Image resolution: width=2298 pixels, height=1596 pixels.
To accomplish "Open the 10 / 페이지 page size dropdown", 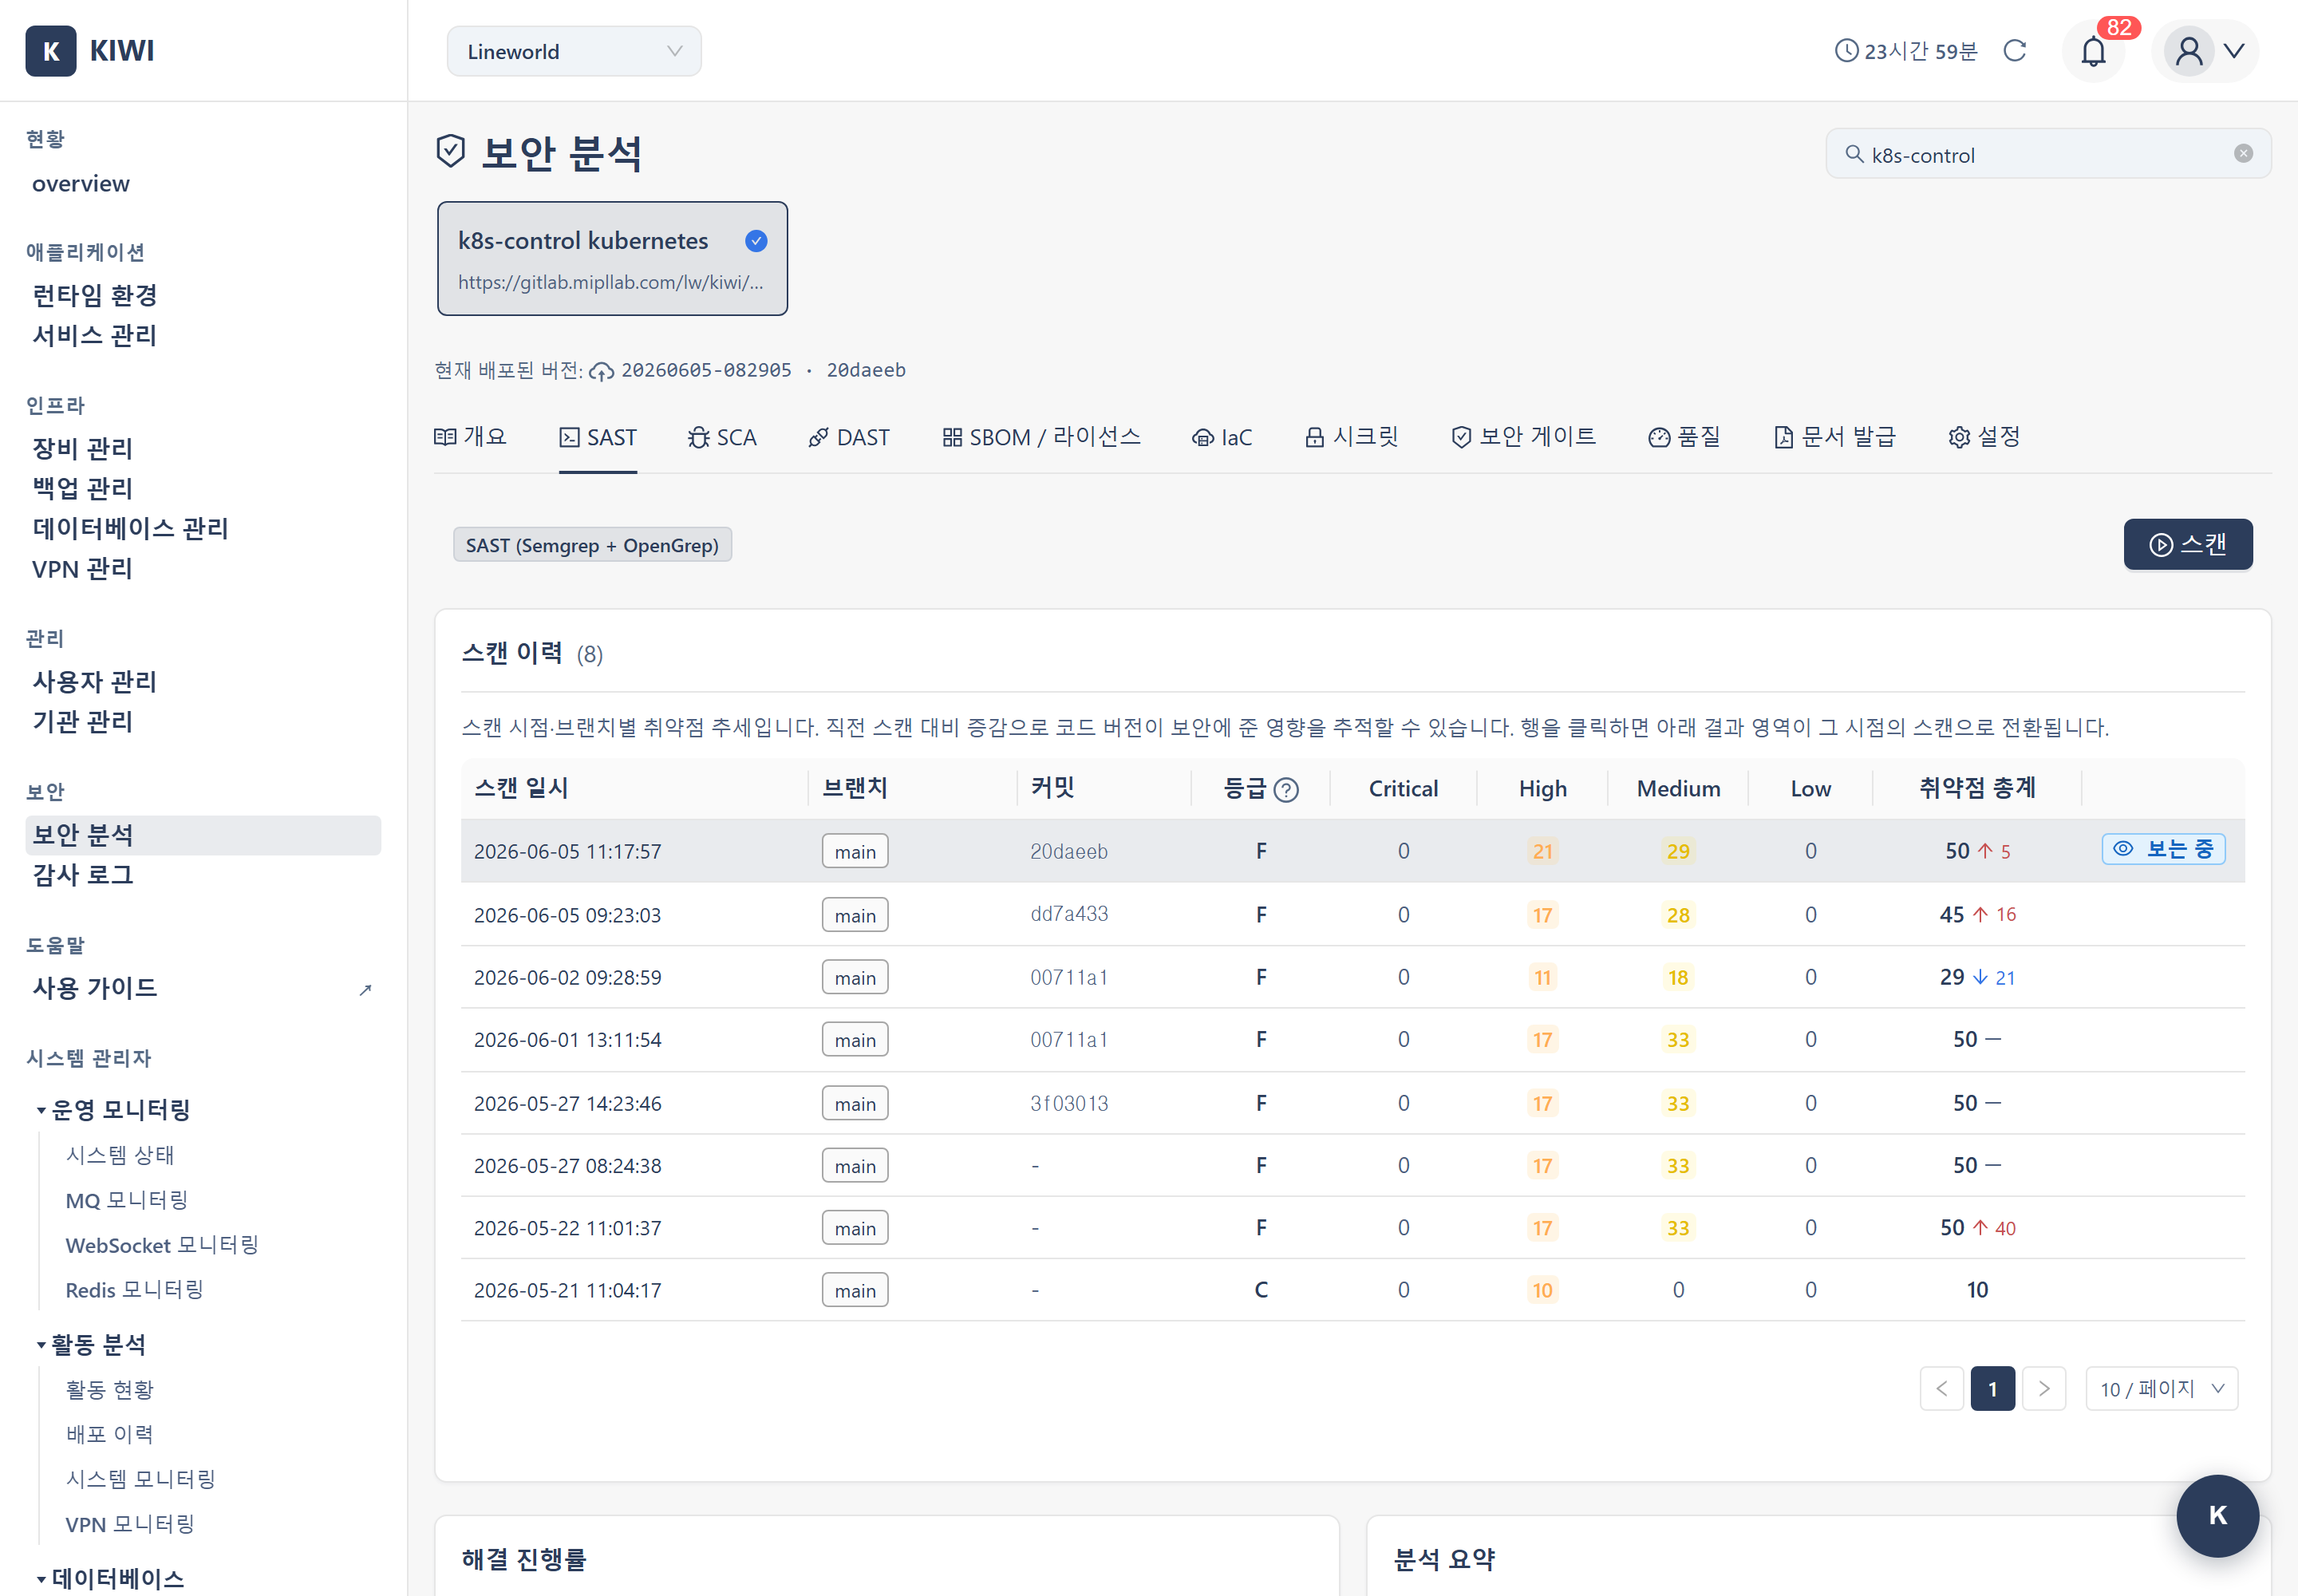I will click(x=2162, y=1389).
